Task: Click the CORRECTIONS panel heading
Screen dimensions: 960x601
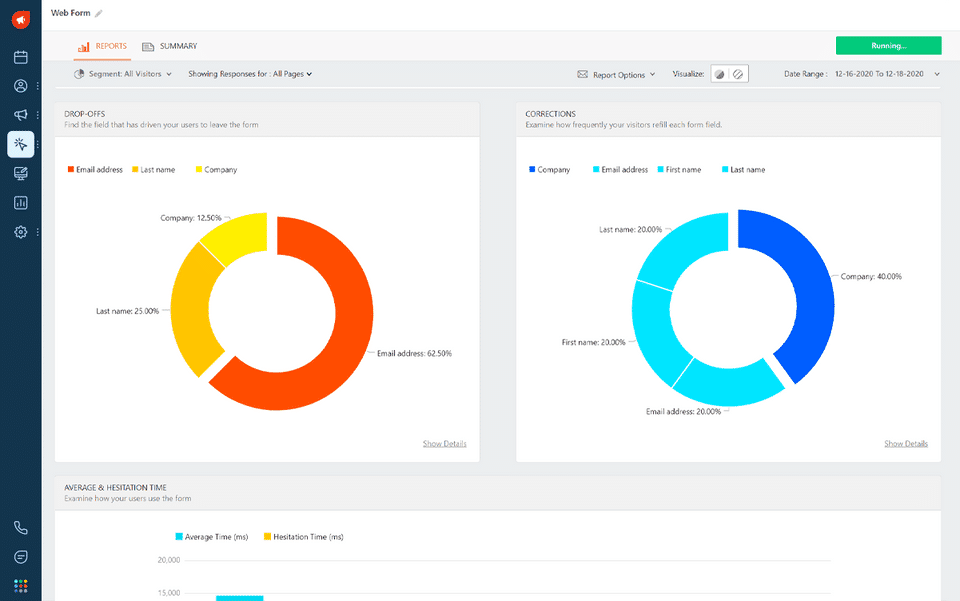Action: pyautogui.click(x=550, y=114)
